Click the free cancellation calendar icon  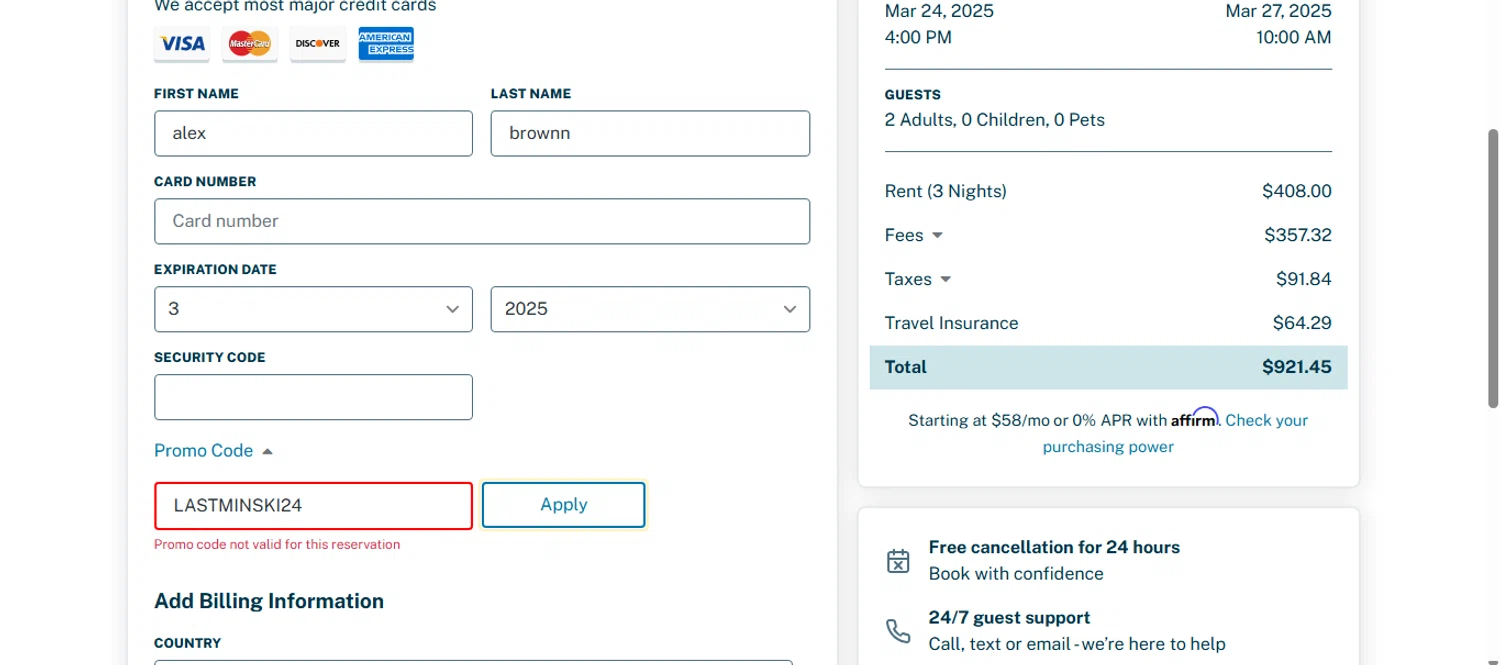point(898,561)
